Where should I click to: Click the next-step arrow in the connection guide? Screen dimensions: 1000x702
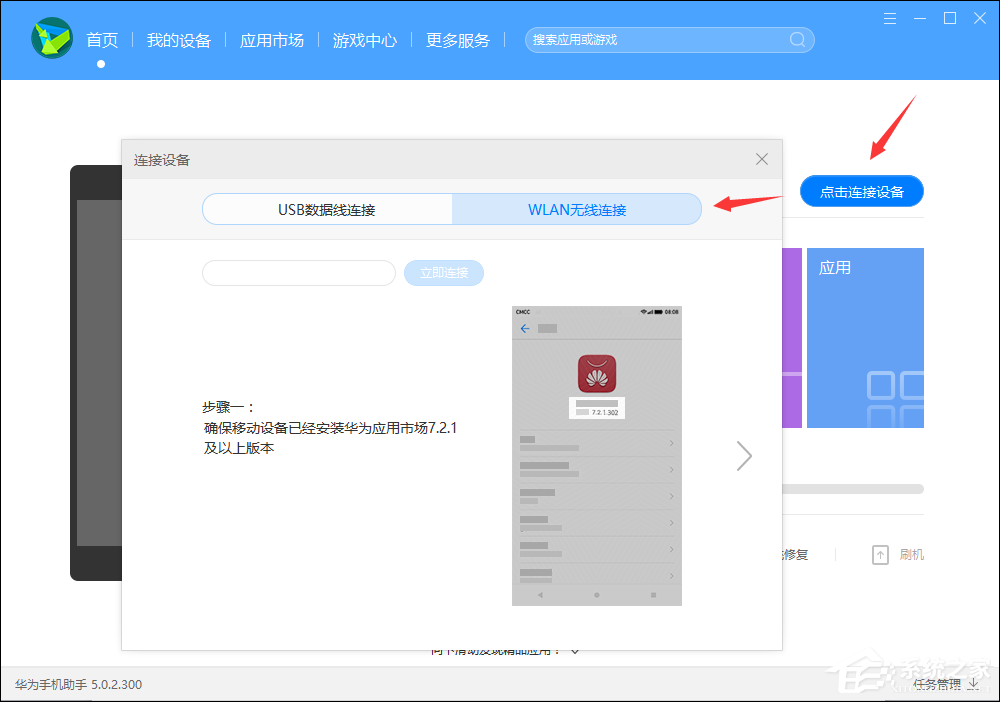coord(744,456)
